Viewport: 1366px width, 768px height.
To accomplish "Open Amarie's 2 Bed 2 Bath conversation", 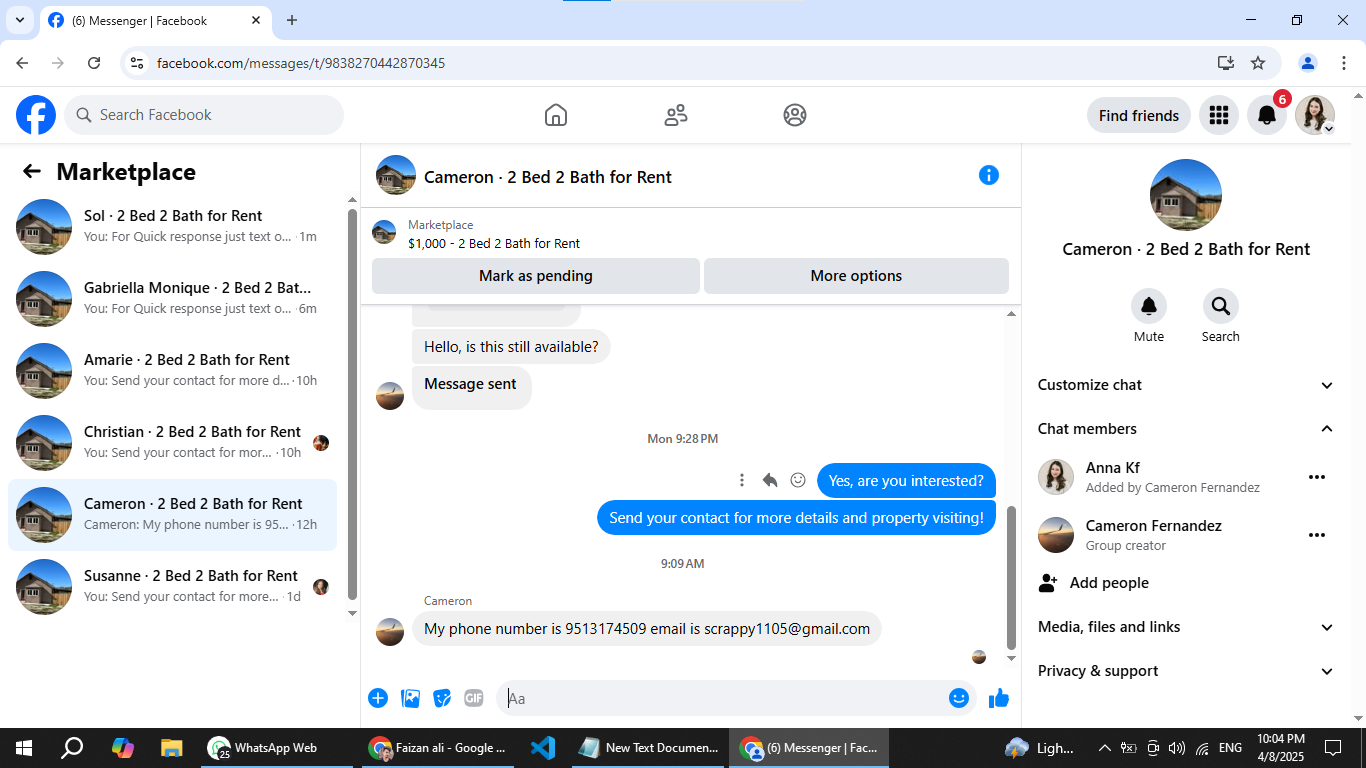I will pyautogui.click(x=172, y=371).
